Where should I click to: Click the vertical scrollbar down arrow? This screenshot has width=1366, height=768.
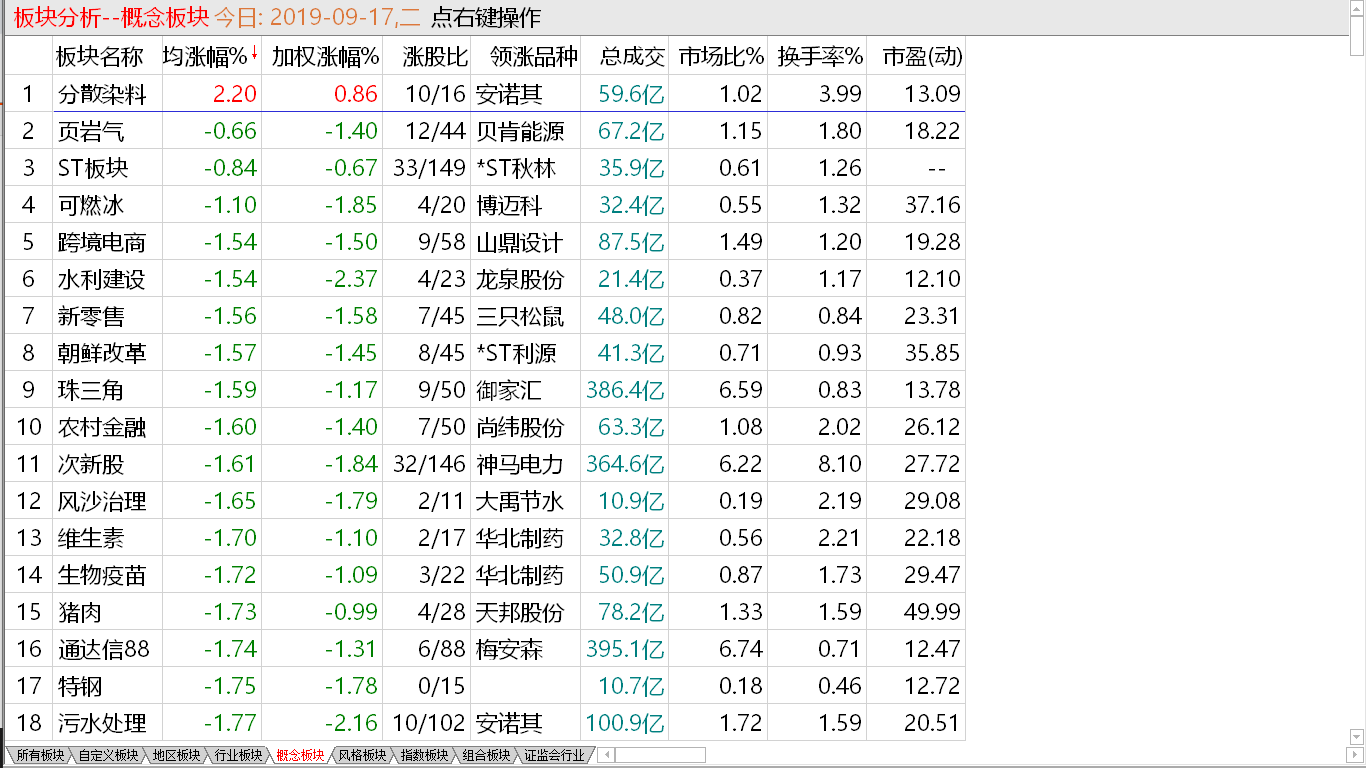click(1357, 736)
